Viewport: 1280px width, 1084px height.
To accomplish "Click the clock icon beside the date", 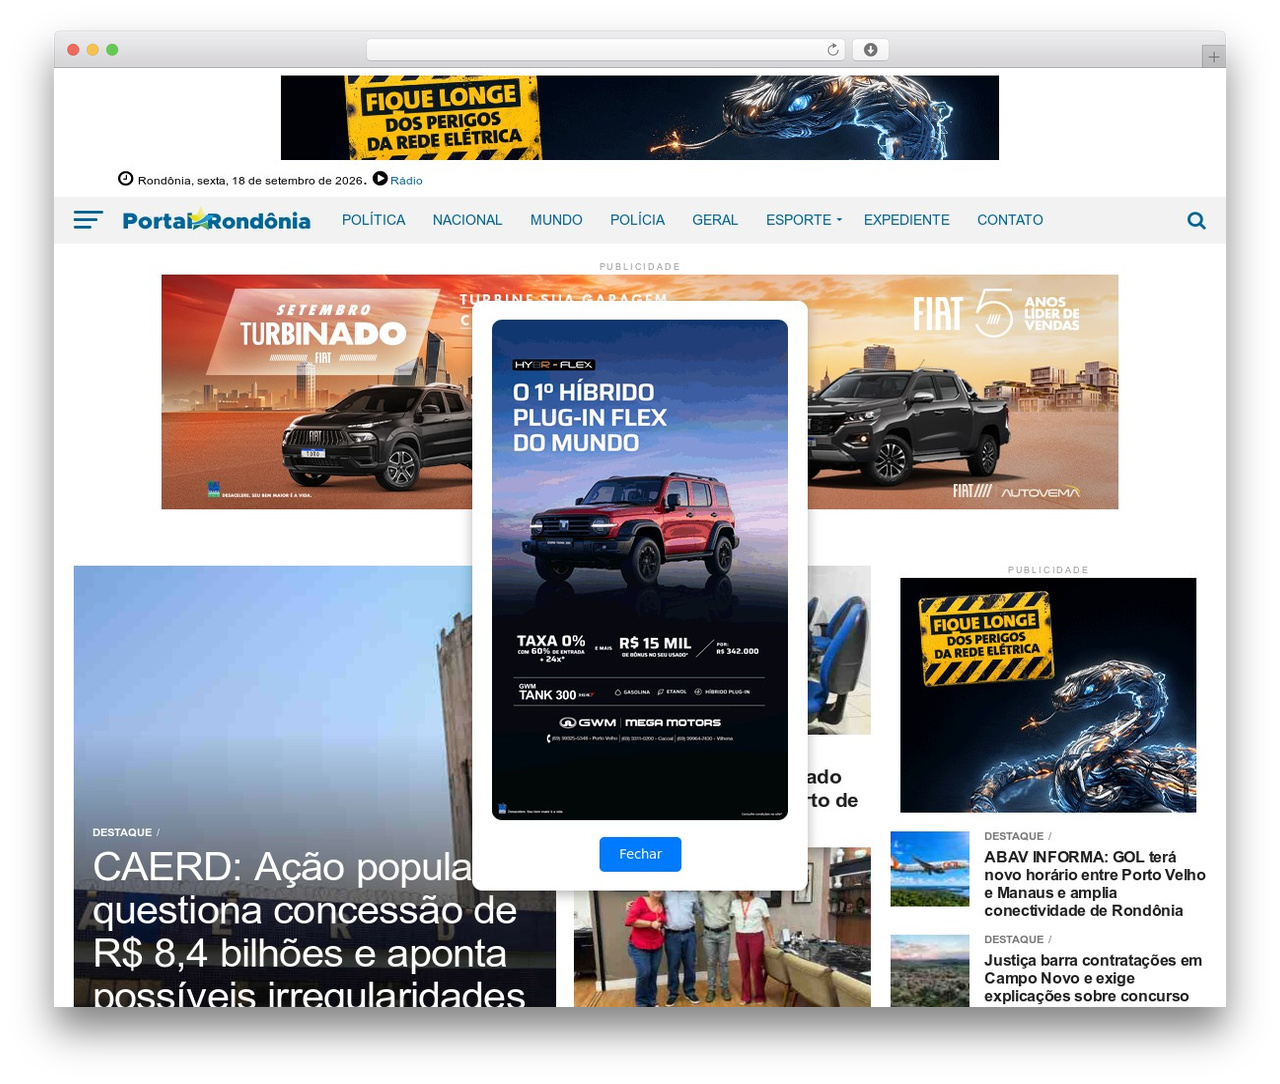I will [126, 179].
